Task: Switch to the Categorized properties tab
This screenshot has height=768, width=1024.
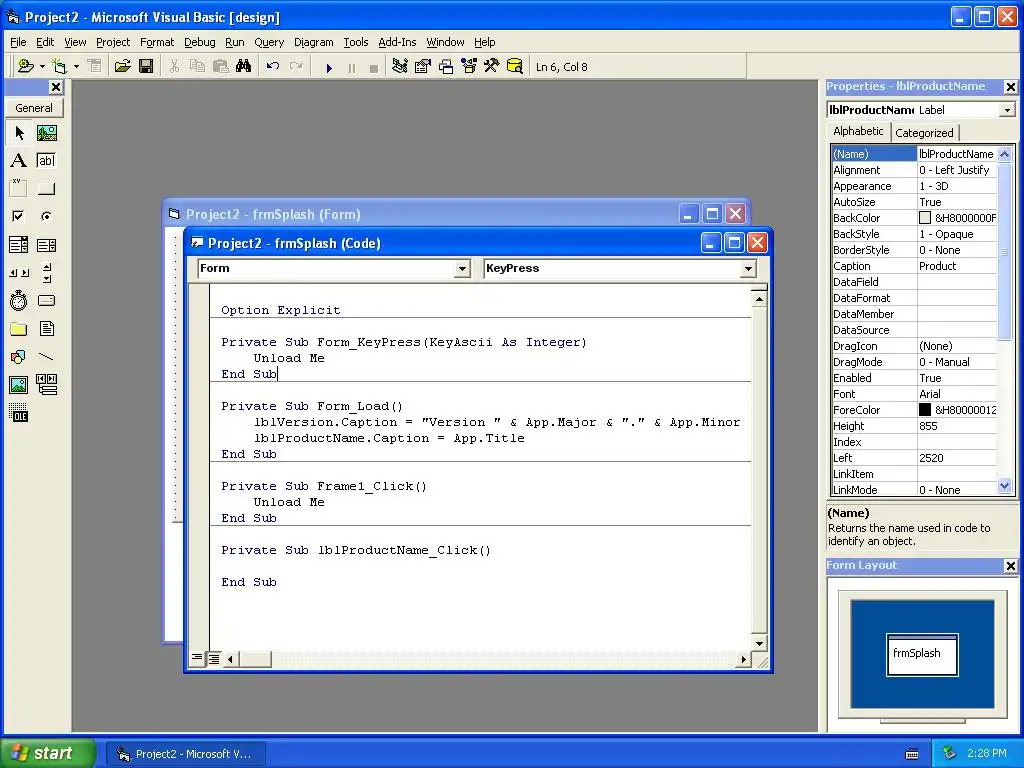Action: 924,133
